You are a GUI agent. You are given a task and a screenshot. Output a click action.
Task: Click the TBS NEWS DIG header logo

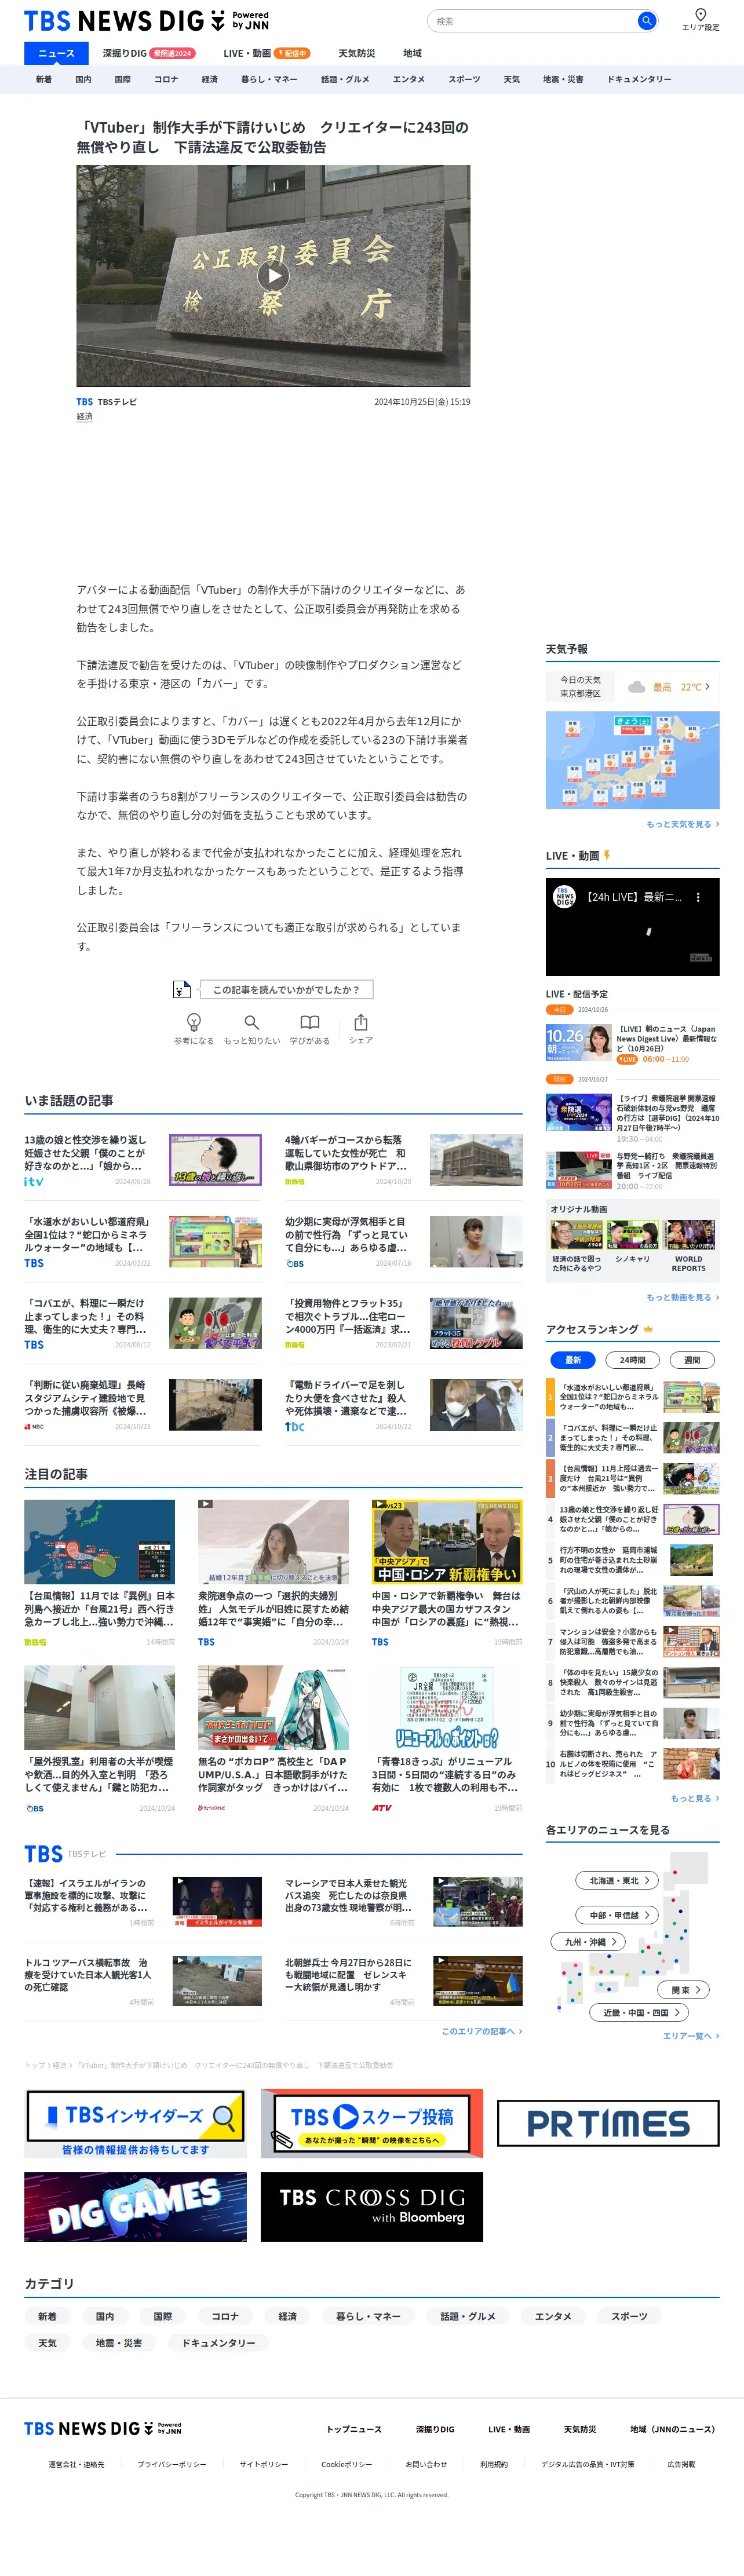pos(146,21)
